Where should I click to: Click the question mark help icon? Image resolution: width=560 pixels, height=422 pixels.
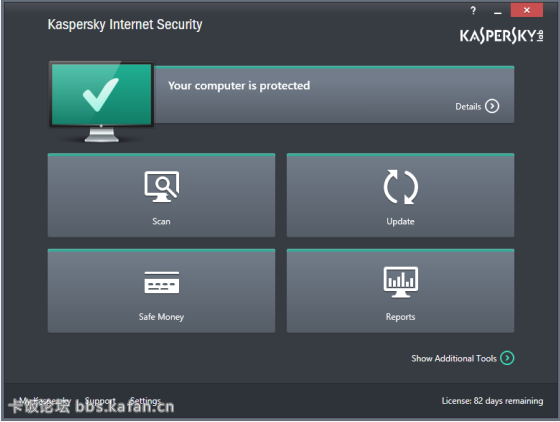(x=473, y=11)
